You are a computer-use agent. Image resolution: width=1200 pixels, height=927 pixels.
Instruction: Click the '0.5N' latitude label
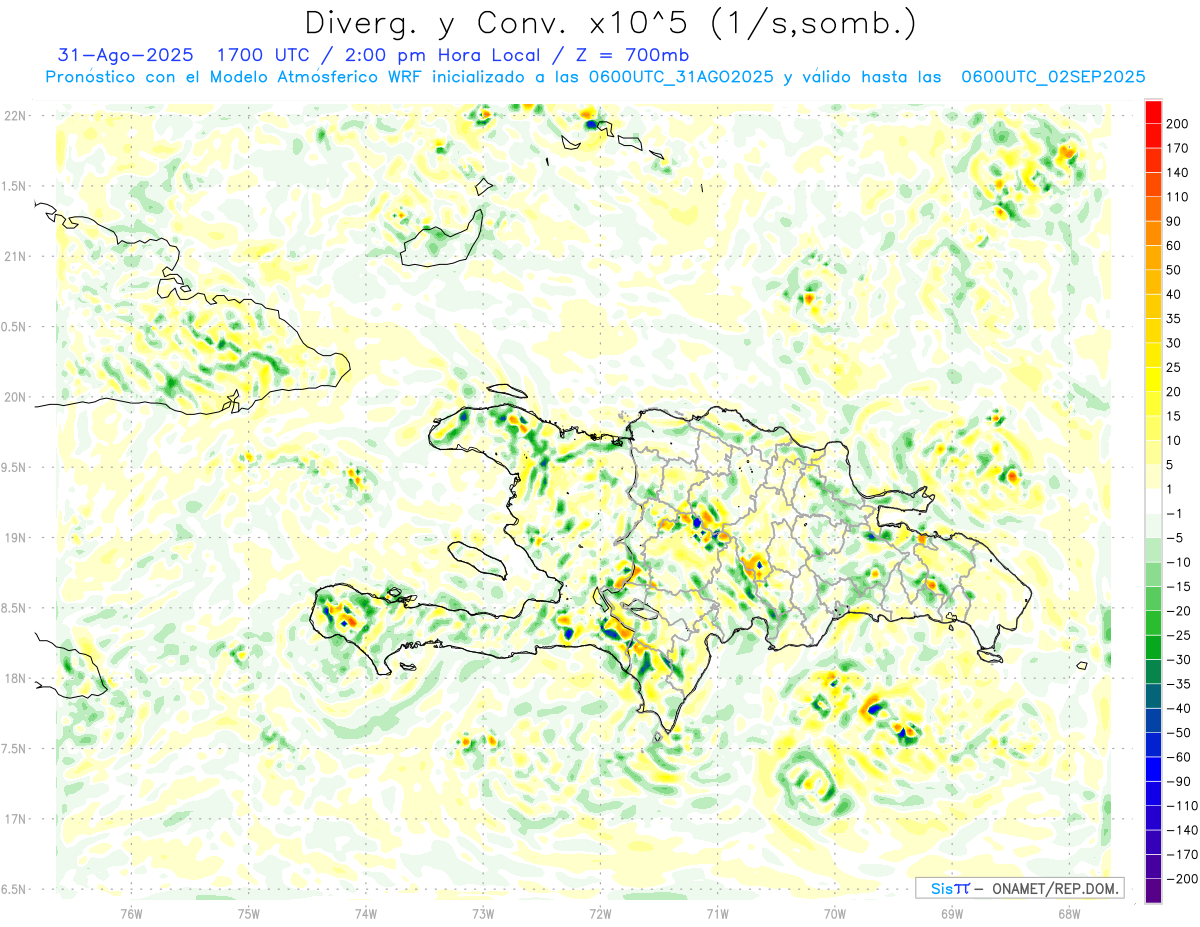(15, 327)
